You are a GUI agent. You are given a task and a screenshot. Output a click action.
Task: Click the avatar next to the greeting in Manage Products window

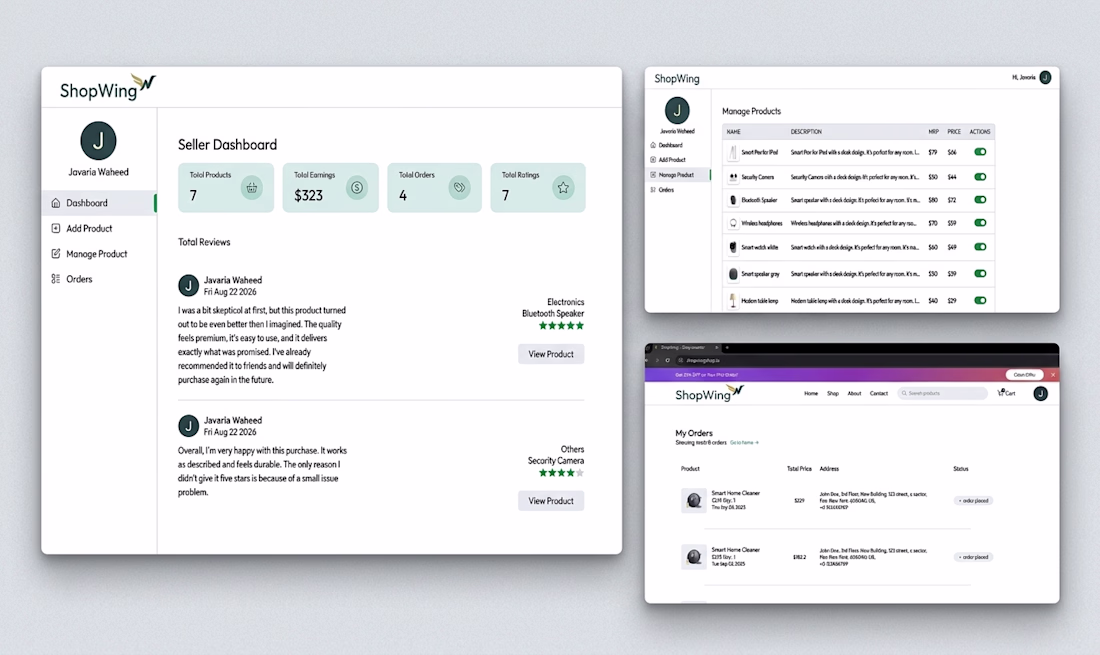pos(1045,77)
